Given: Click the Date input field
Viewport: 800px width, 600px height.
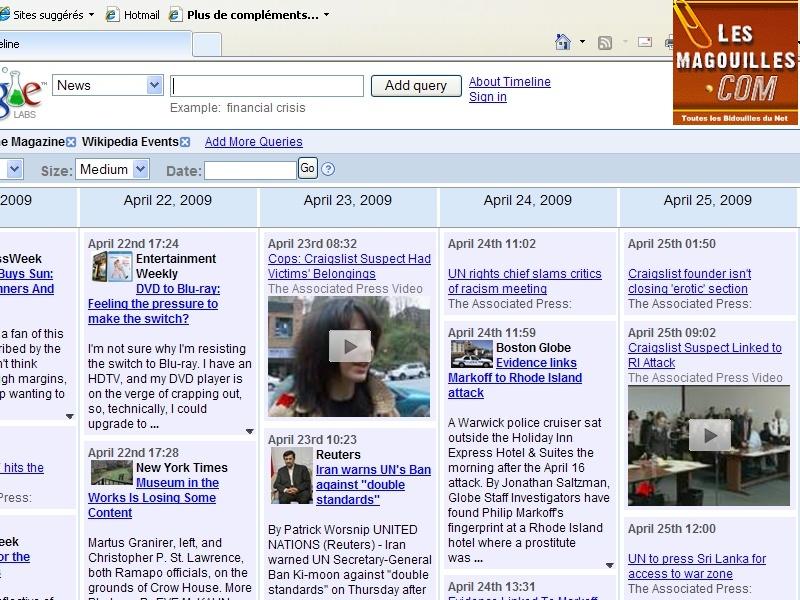Looking at the screenshot, I should (250, 170).
